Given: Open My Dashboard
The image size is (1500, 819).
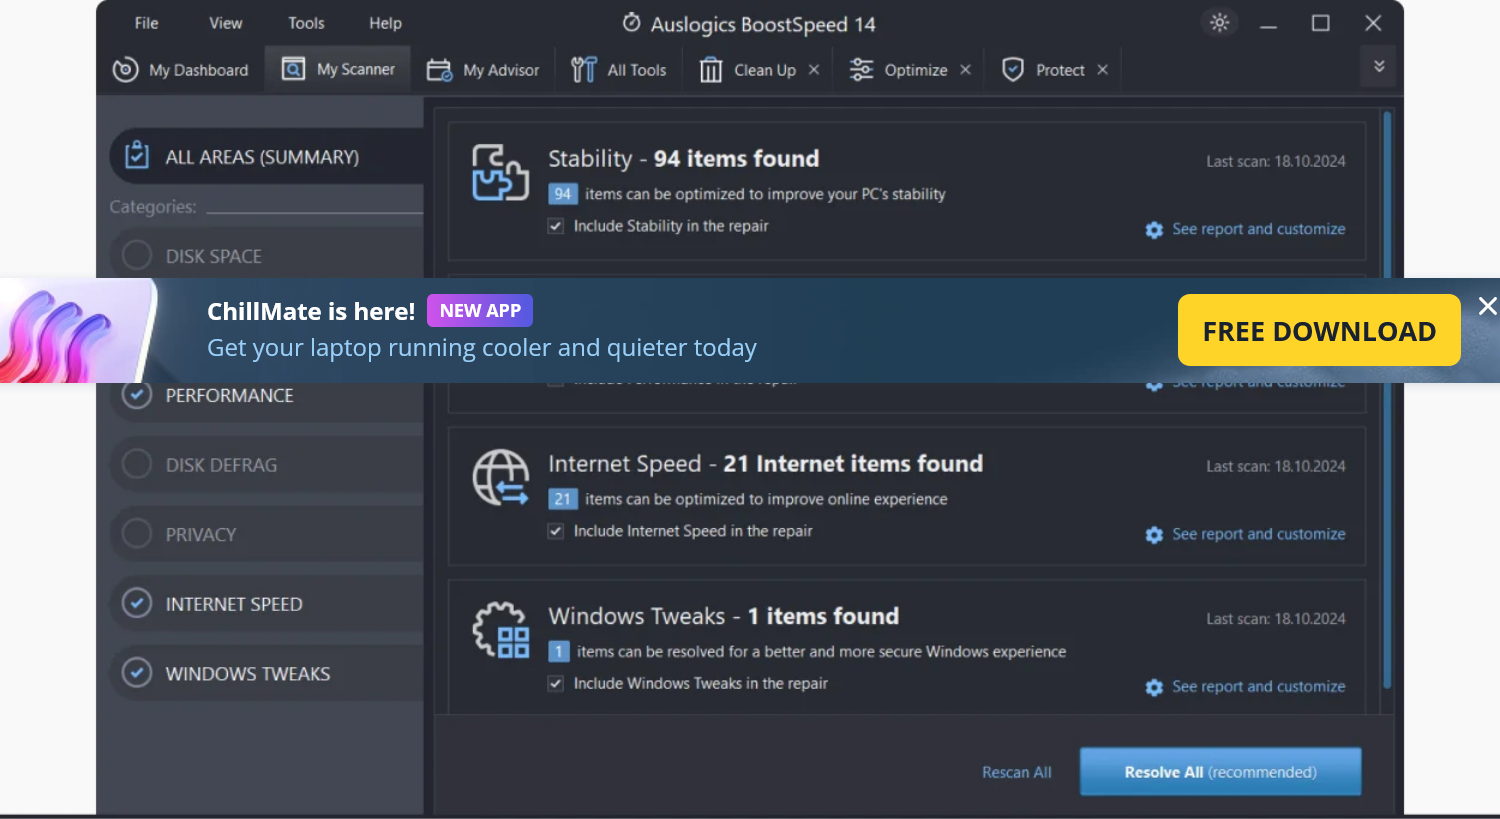Looking at the screenshot, I should tap(182, 69).
